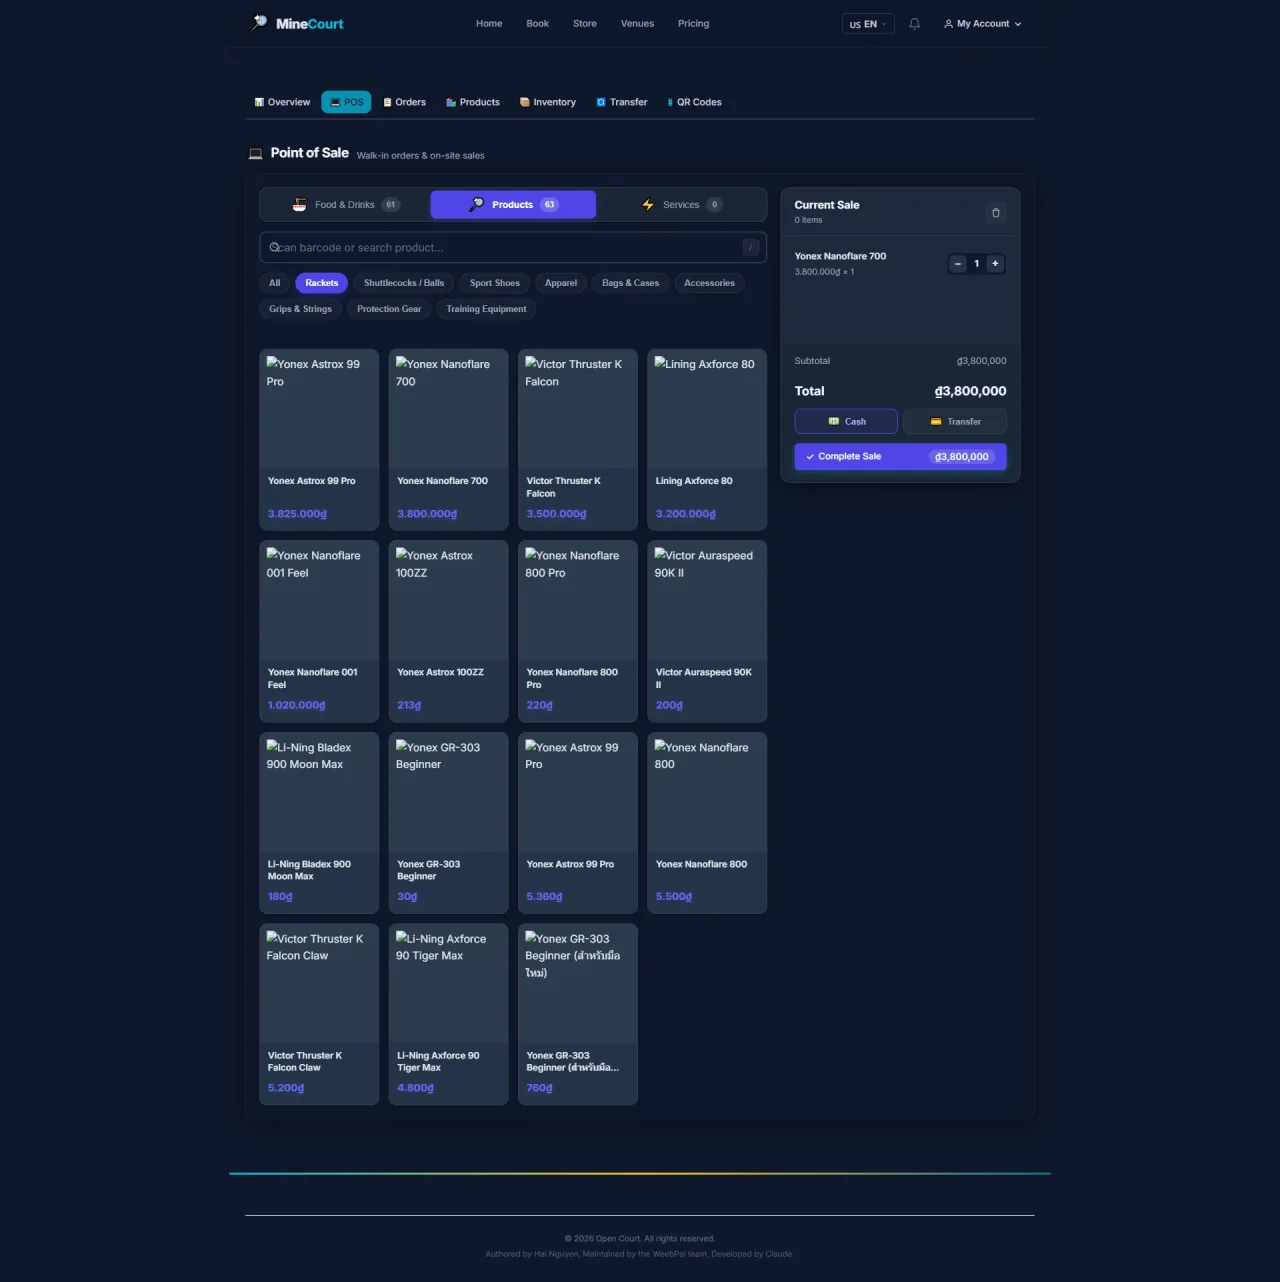This screenshot has height=1282, width=1280.
Task: Switch to the Services tab
Action: click(681, 205)
